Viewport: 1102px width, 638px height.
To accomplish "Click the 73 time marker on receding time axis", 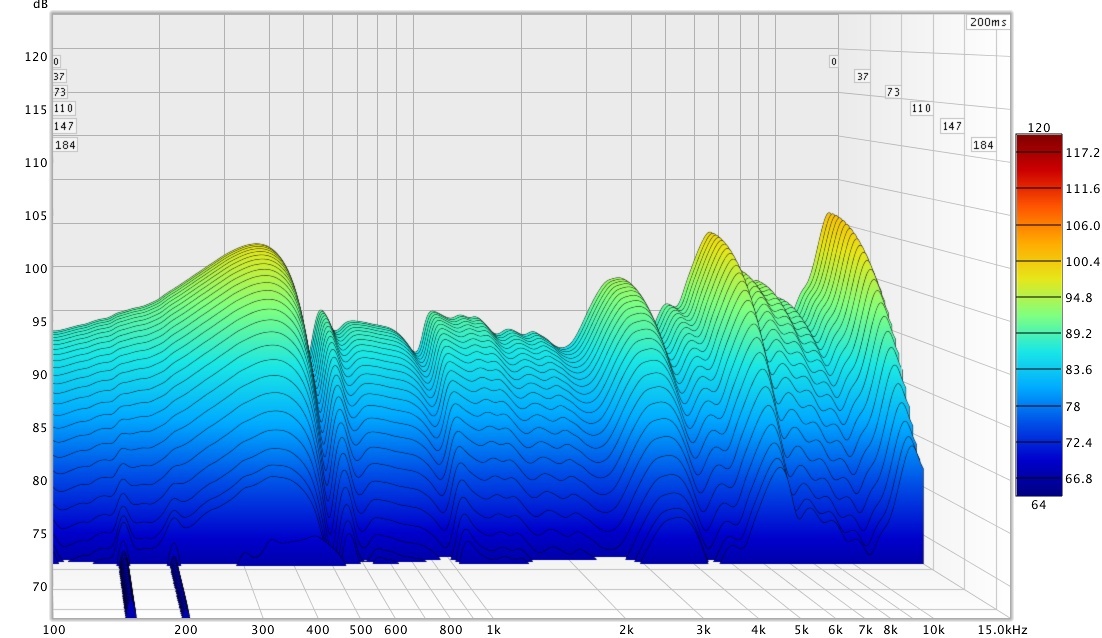I will point(893,92).
